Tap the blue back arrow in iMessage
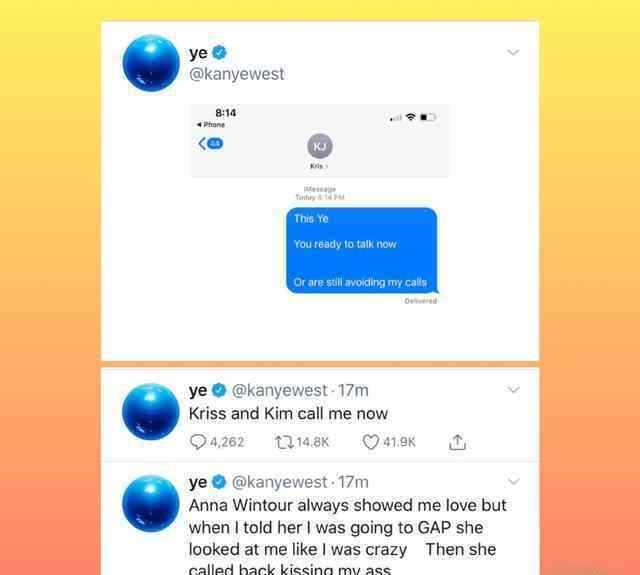640x575 pixels. tap(202, 144)
